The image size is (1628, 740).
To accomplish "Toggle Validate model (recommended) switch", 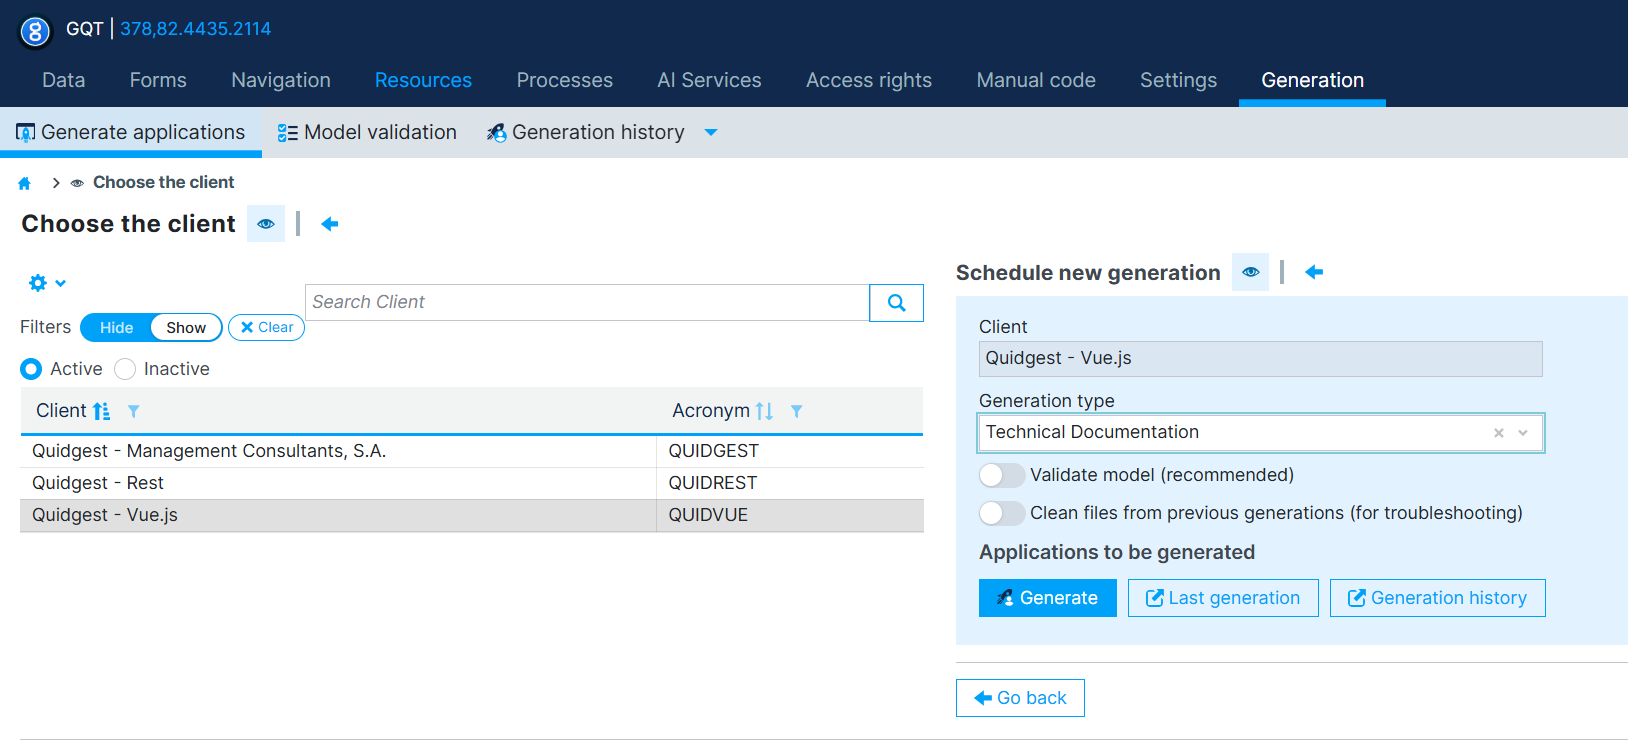I will click(1002, 475).
